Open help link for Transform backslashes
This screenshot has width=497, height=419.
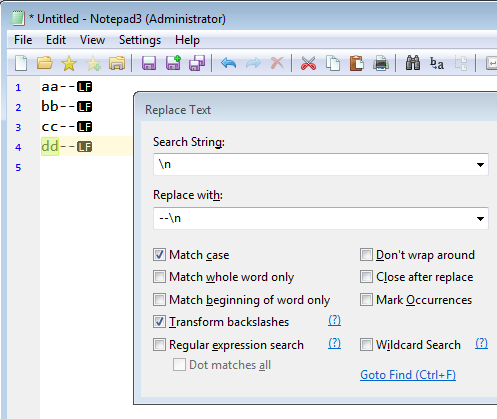[x=334, y=321]
